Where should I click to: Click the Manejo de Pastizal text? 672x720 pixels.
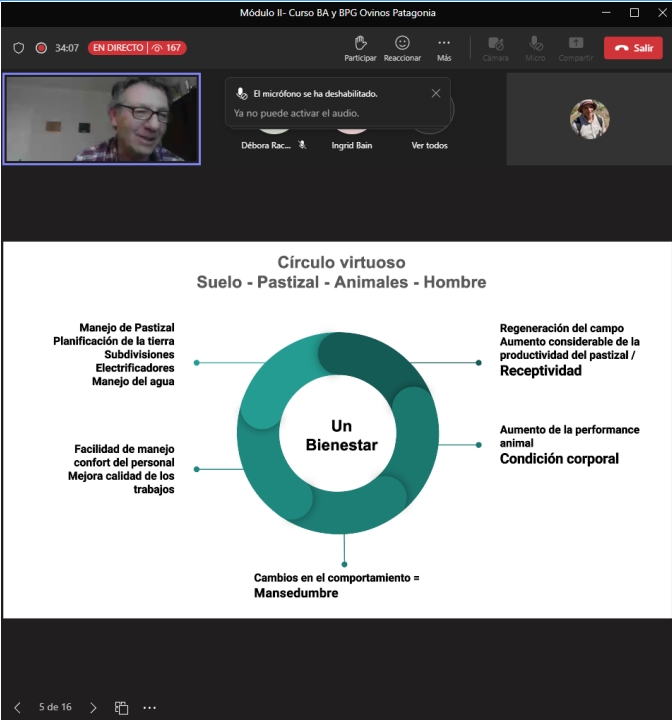tap(127, 327)
